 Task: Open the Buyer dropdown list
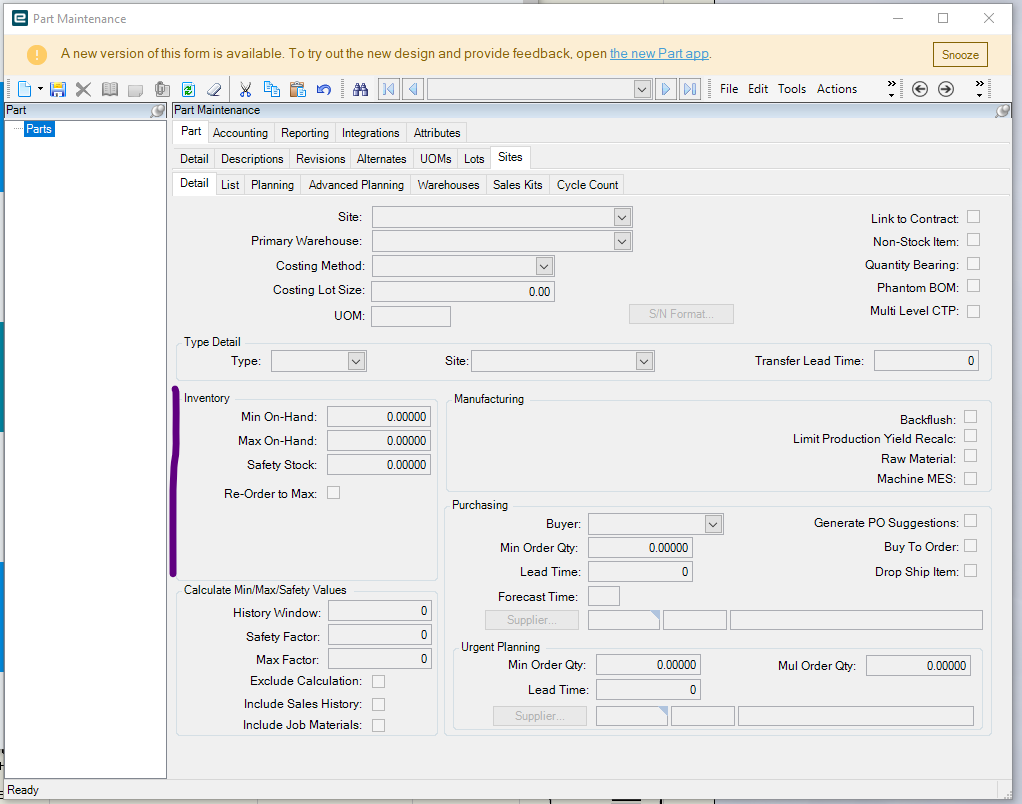[712, 524]
